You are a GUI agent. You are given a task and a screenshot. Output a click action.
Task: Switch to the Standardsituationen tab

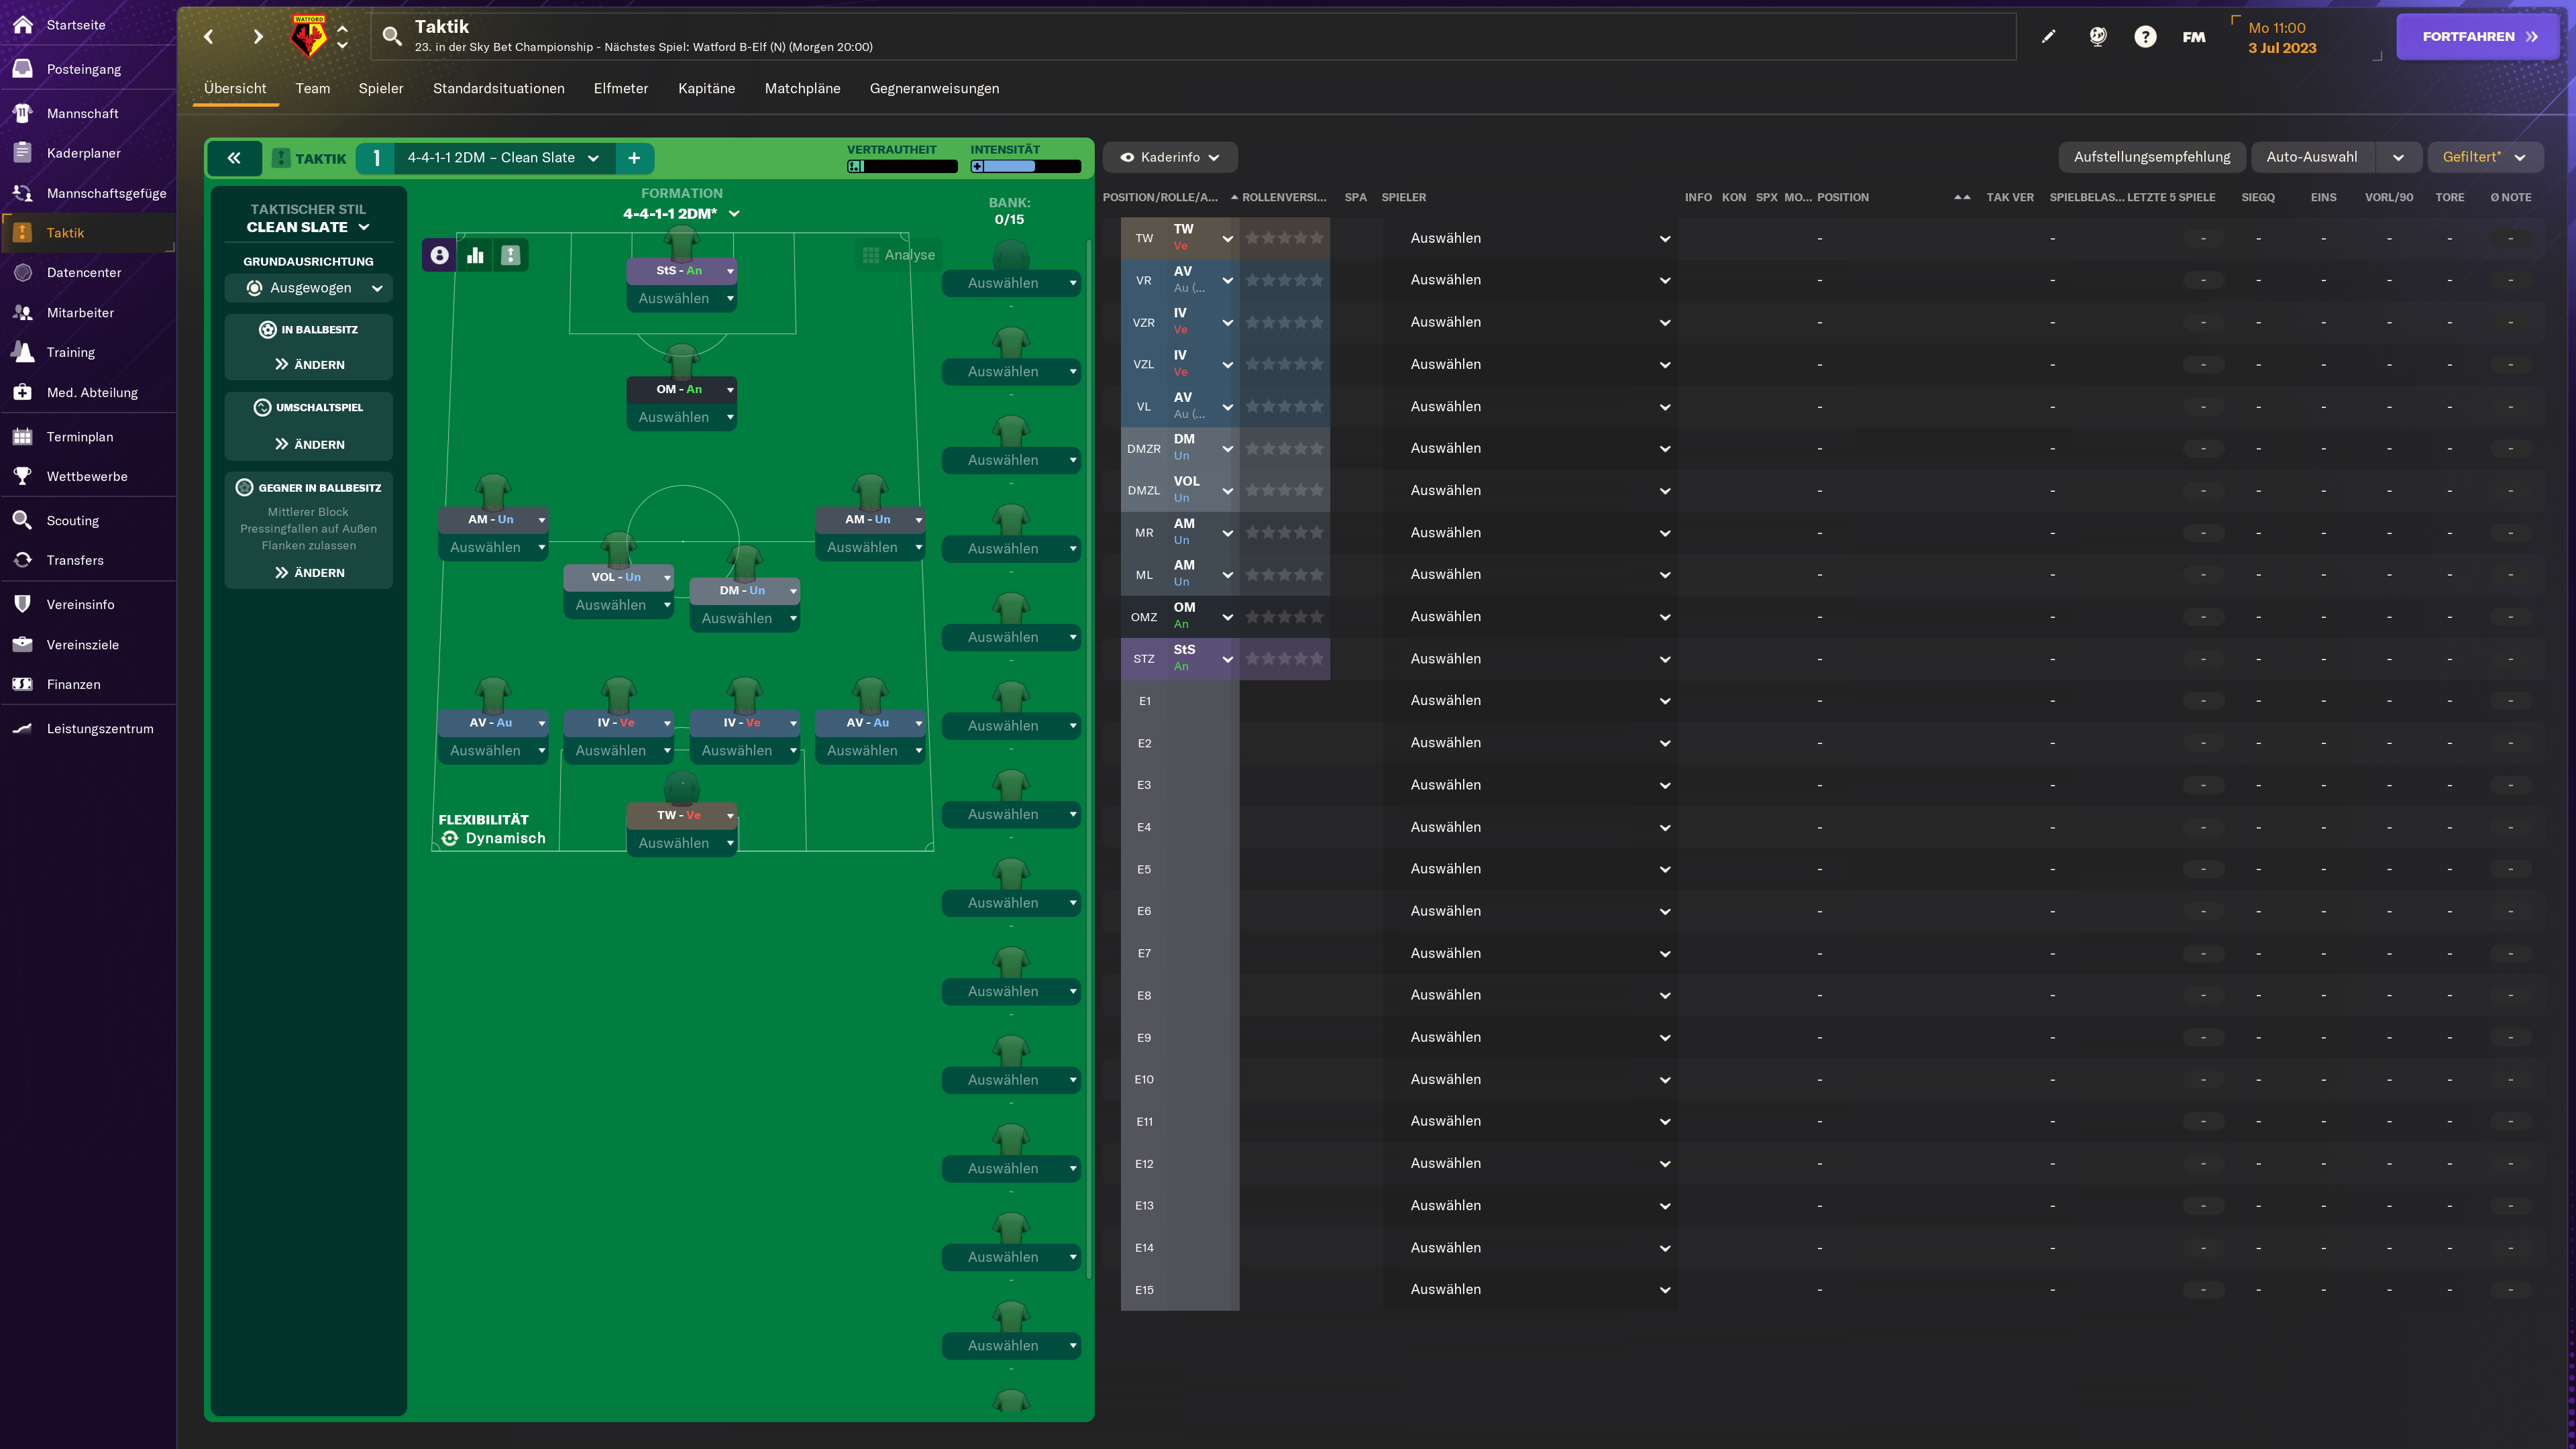point(498,88)
